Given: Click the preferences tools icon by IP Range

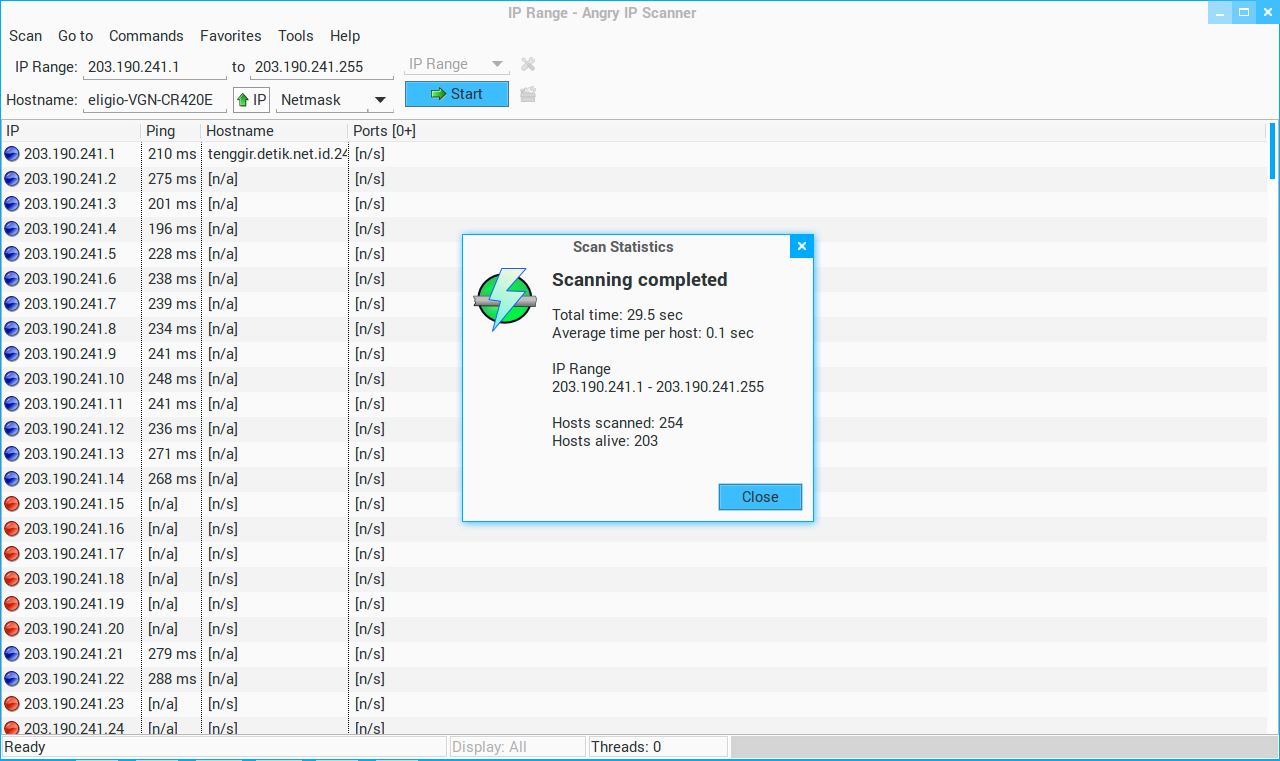Looking at the screenshot, I should [528, 64].
